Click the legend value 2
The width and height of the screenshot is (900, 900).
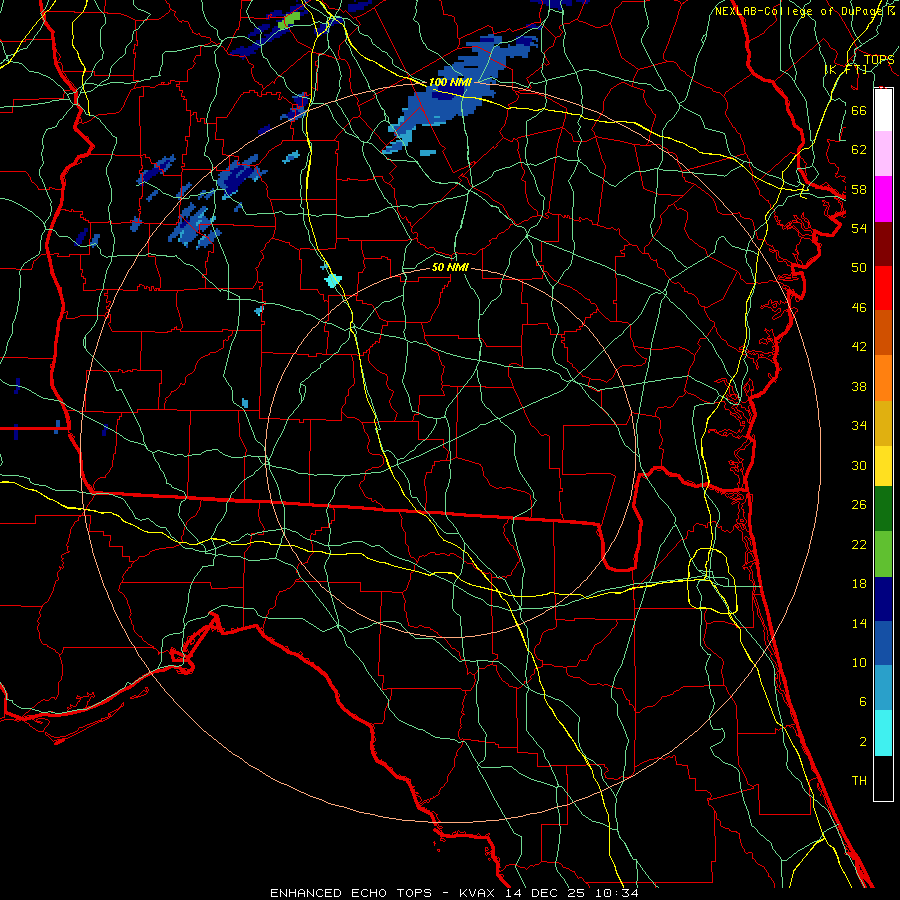[x=862, y=742]
